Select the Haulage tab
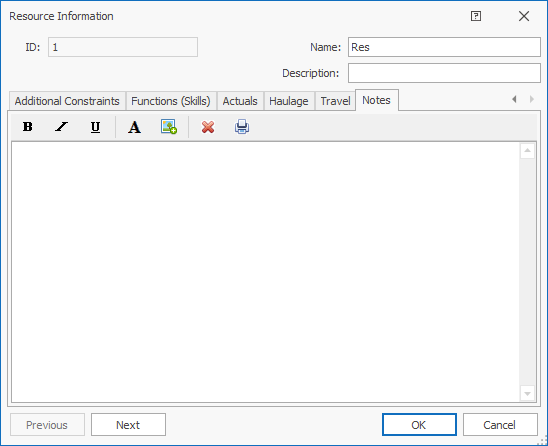This screenshot has height=446, width=548. click(289, 101)
